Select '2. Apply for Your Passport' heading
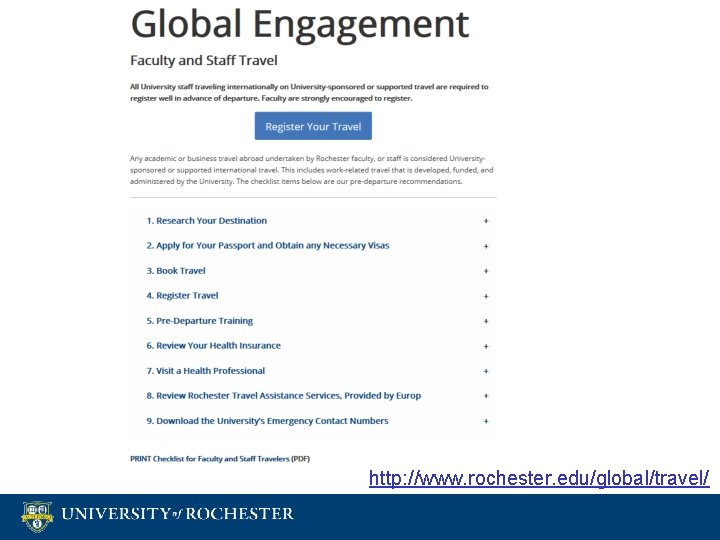The height and width of the screenshot is (540, 720). (x=268, y=245)
